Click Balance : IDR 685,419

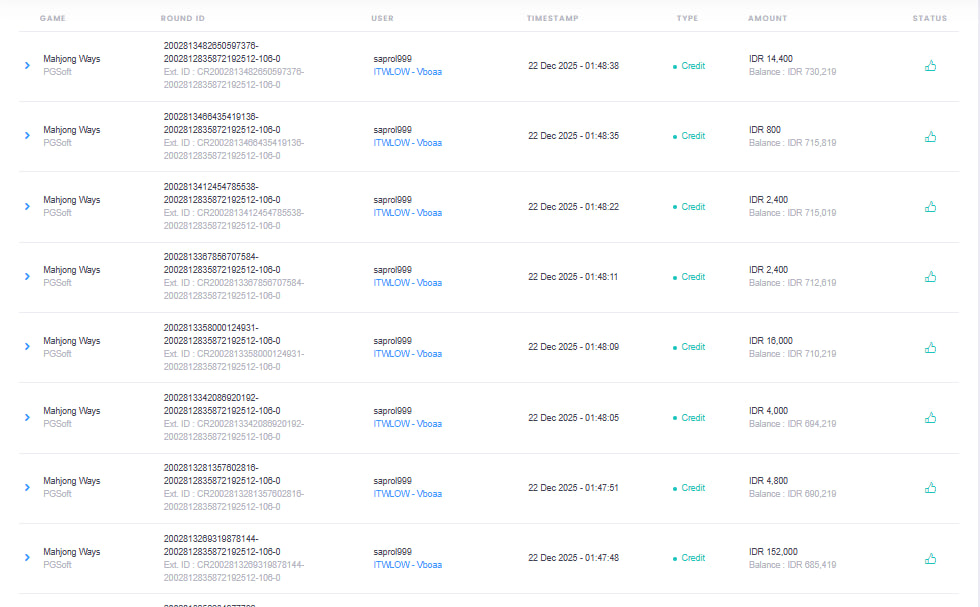792,564
